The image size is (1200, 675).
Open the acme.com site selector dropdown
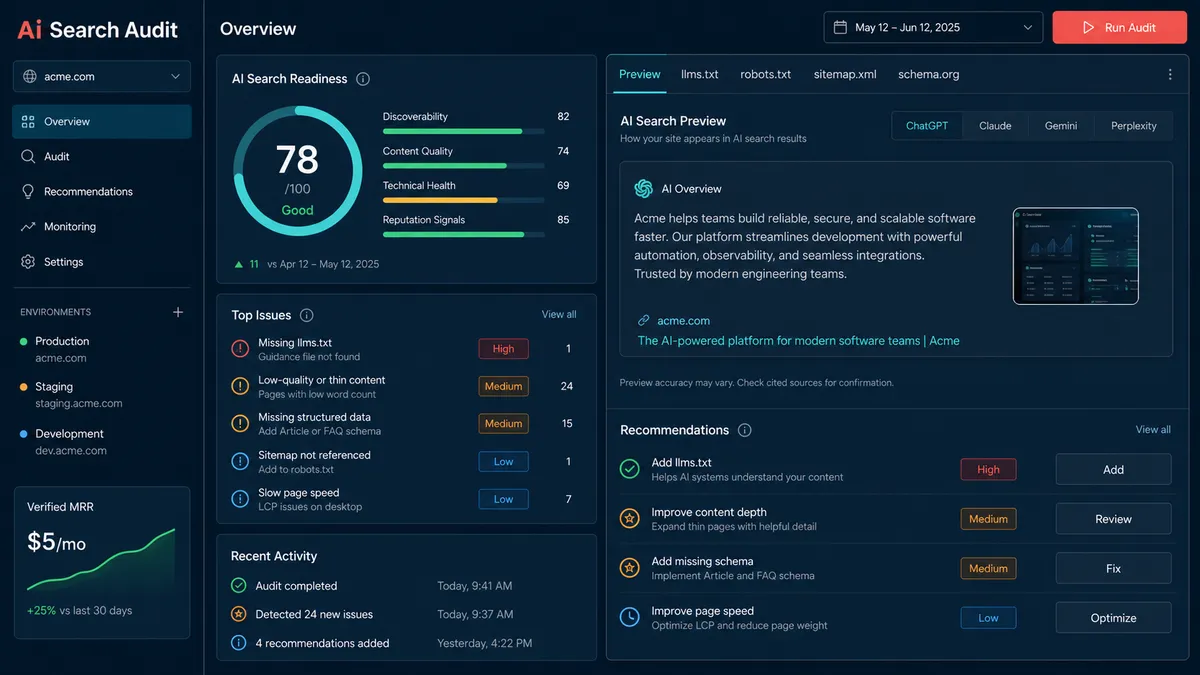pos(102,76)
